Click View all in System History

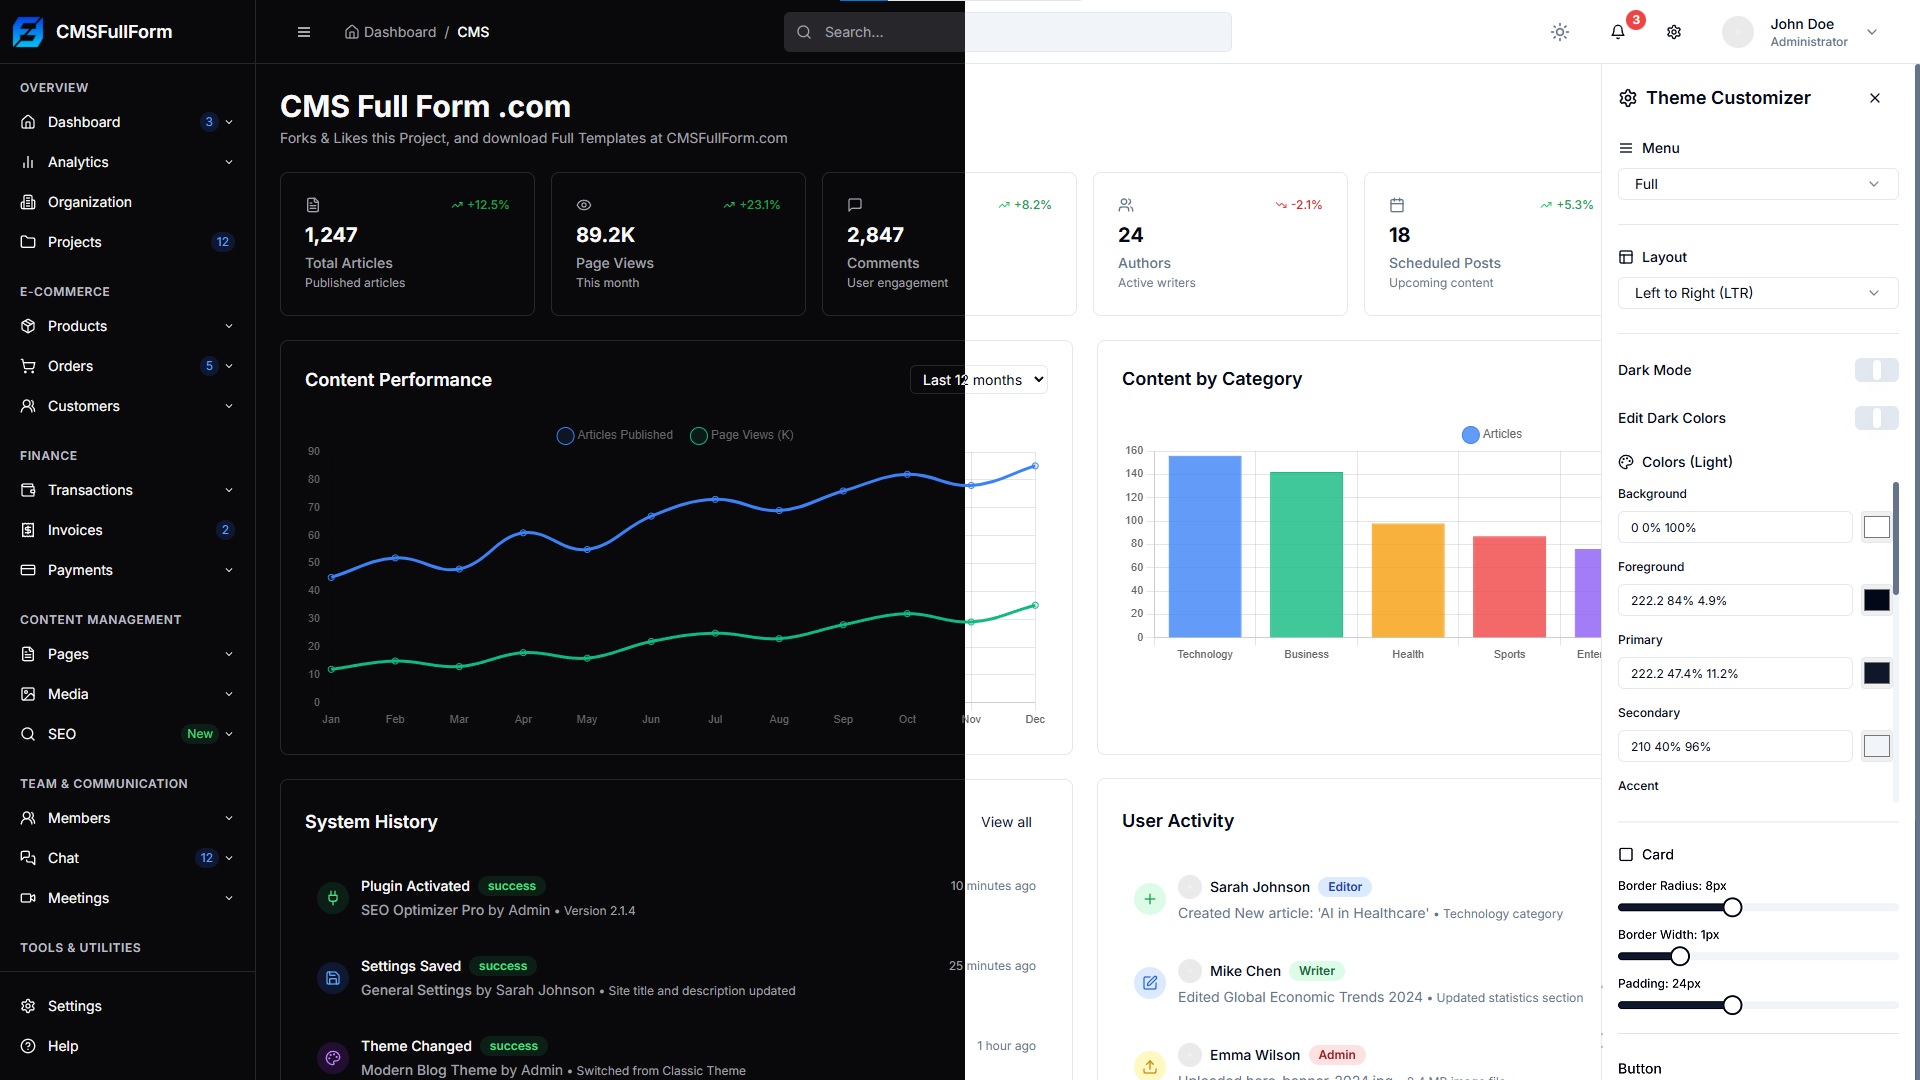click(1007, 822)
